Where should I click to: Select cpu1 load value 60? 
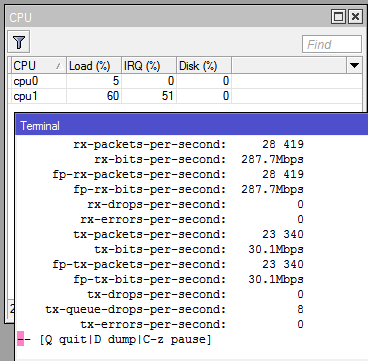(113, 96)
